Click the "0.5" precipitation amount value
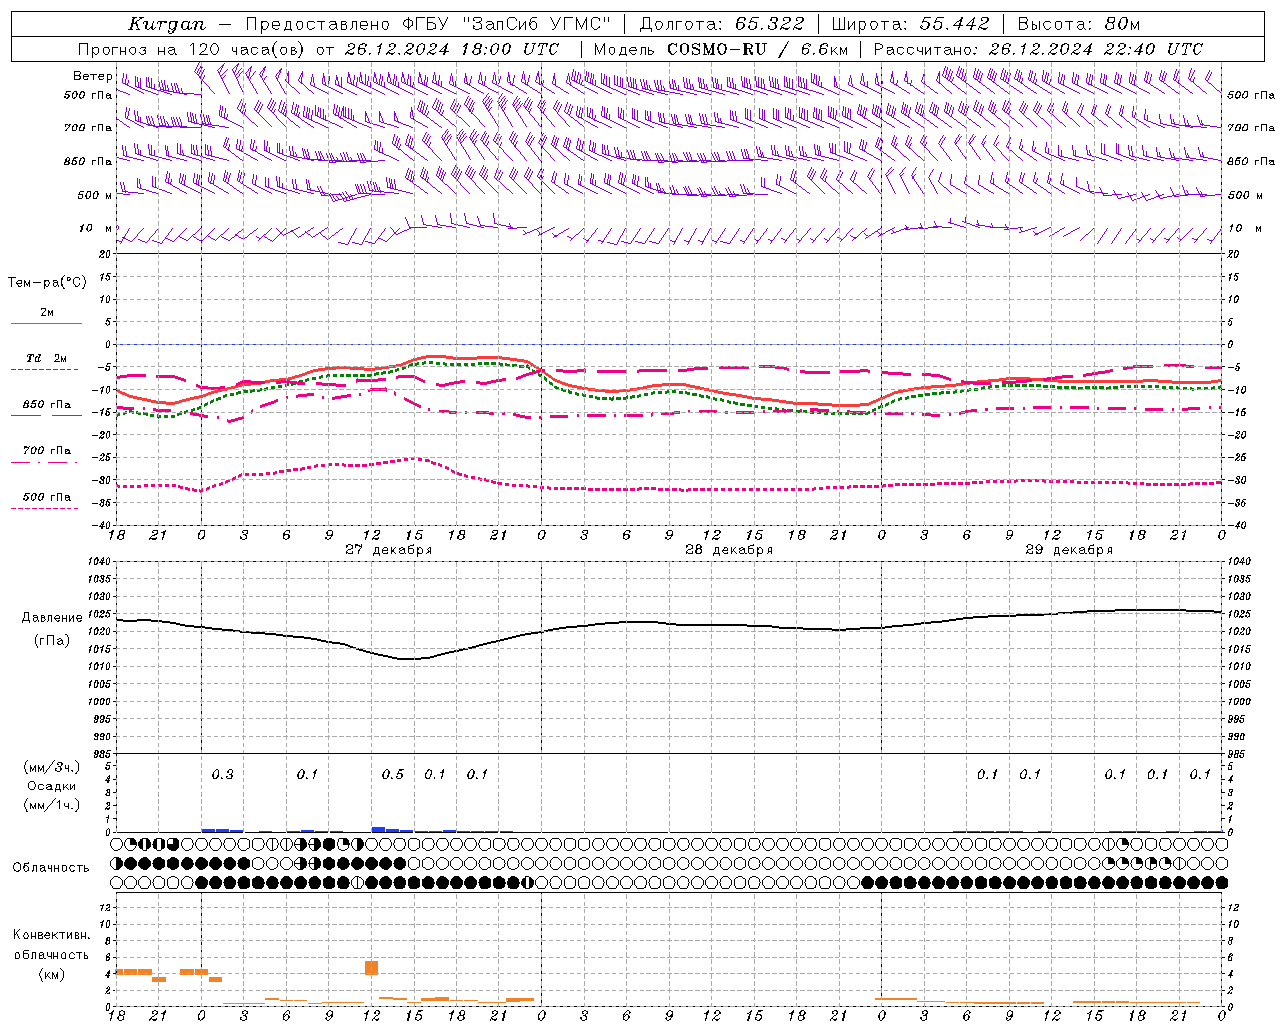Image resolution: width=1280 pixels, height=1024 pixels. pos(393,774)
